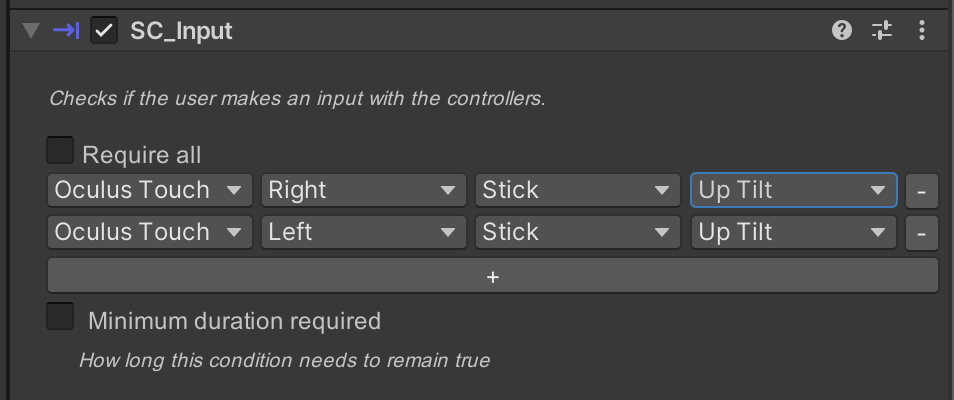Open the focused Up Tilt dropdown
954x400 pixels.
(x=793, y=190)
